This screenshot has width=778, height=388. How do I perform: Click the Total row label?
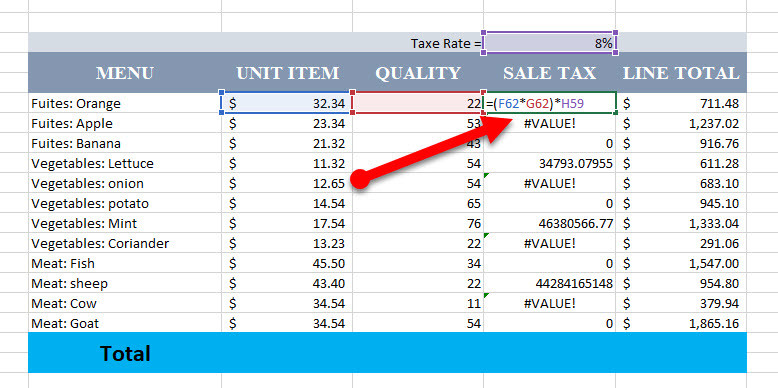(125, 353)
